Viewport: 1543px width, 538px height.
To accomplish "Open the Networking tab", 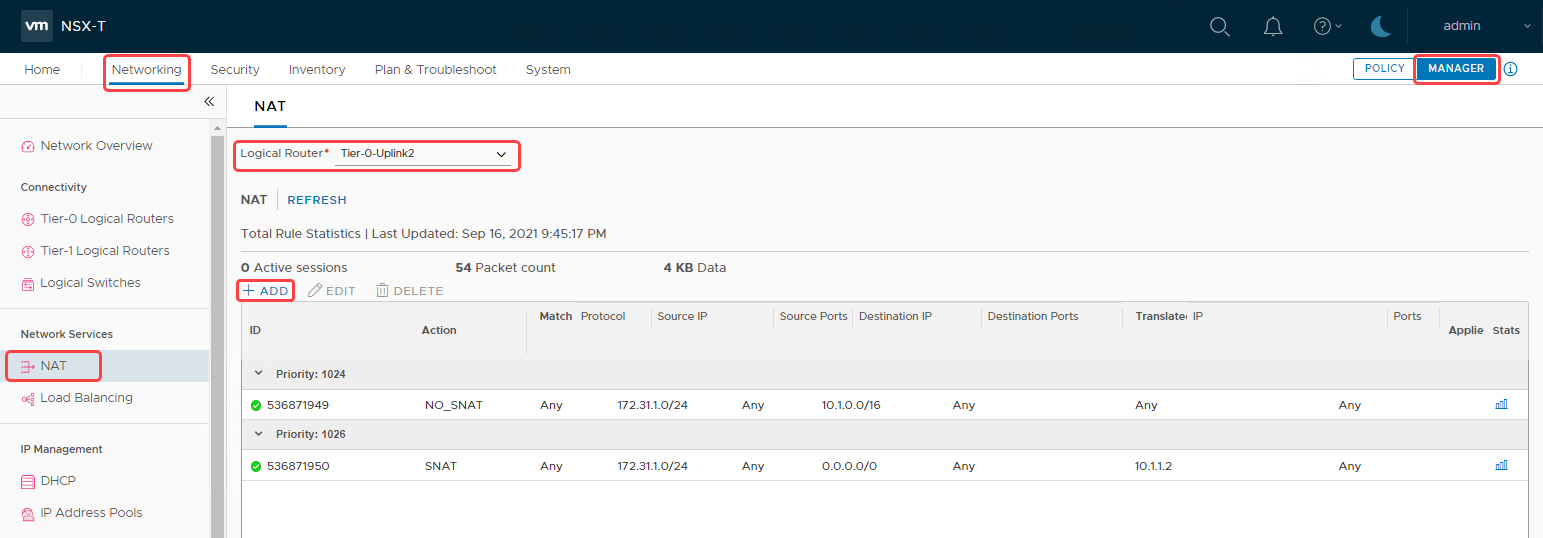I will (x=147, y=69).
